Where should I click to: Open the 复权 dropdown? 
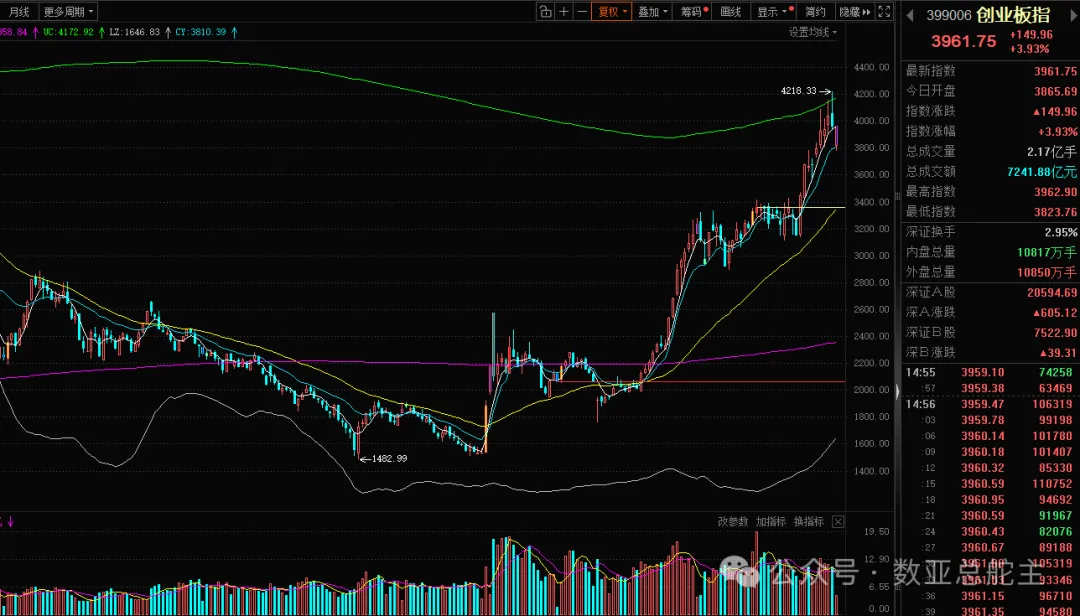click(612, 12)
